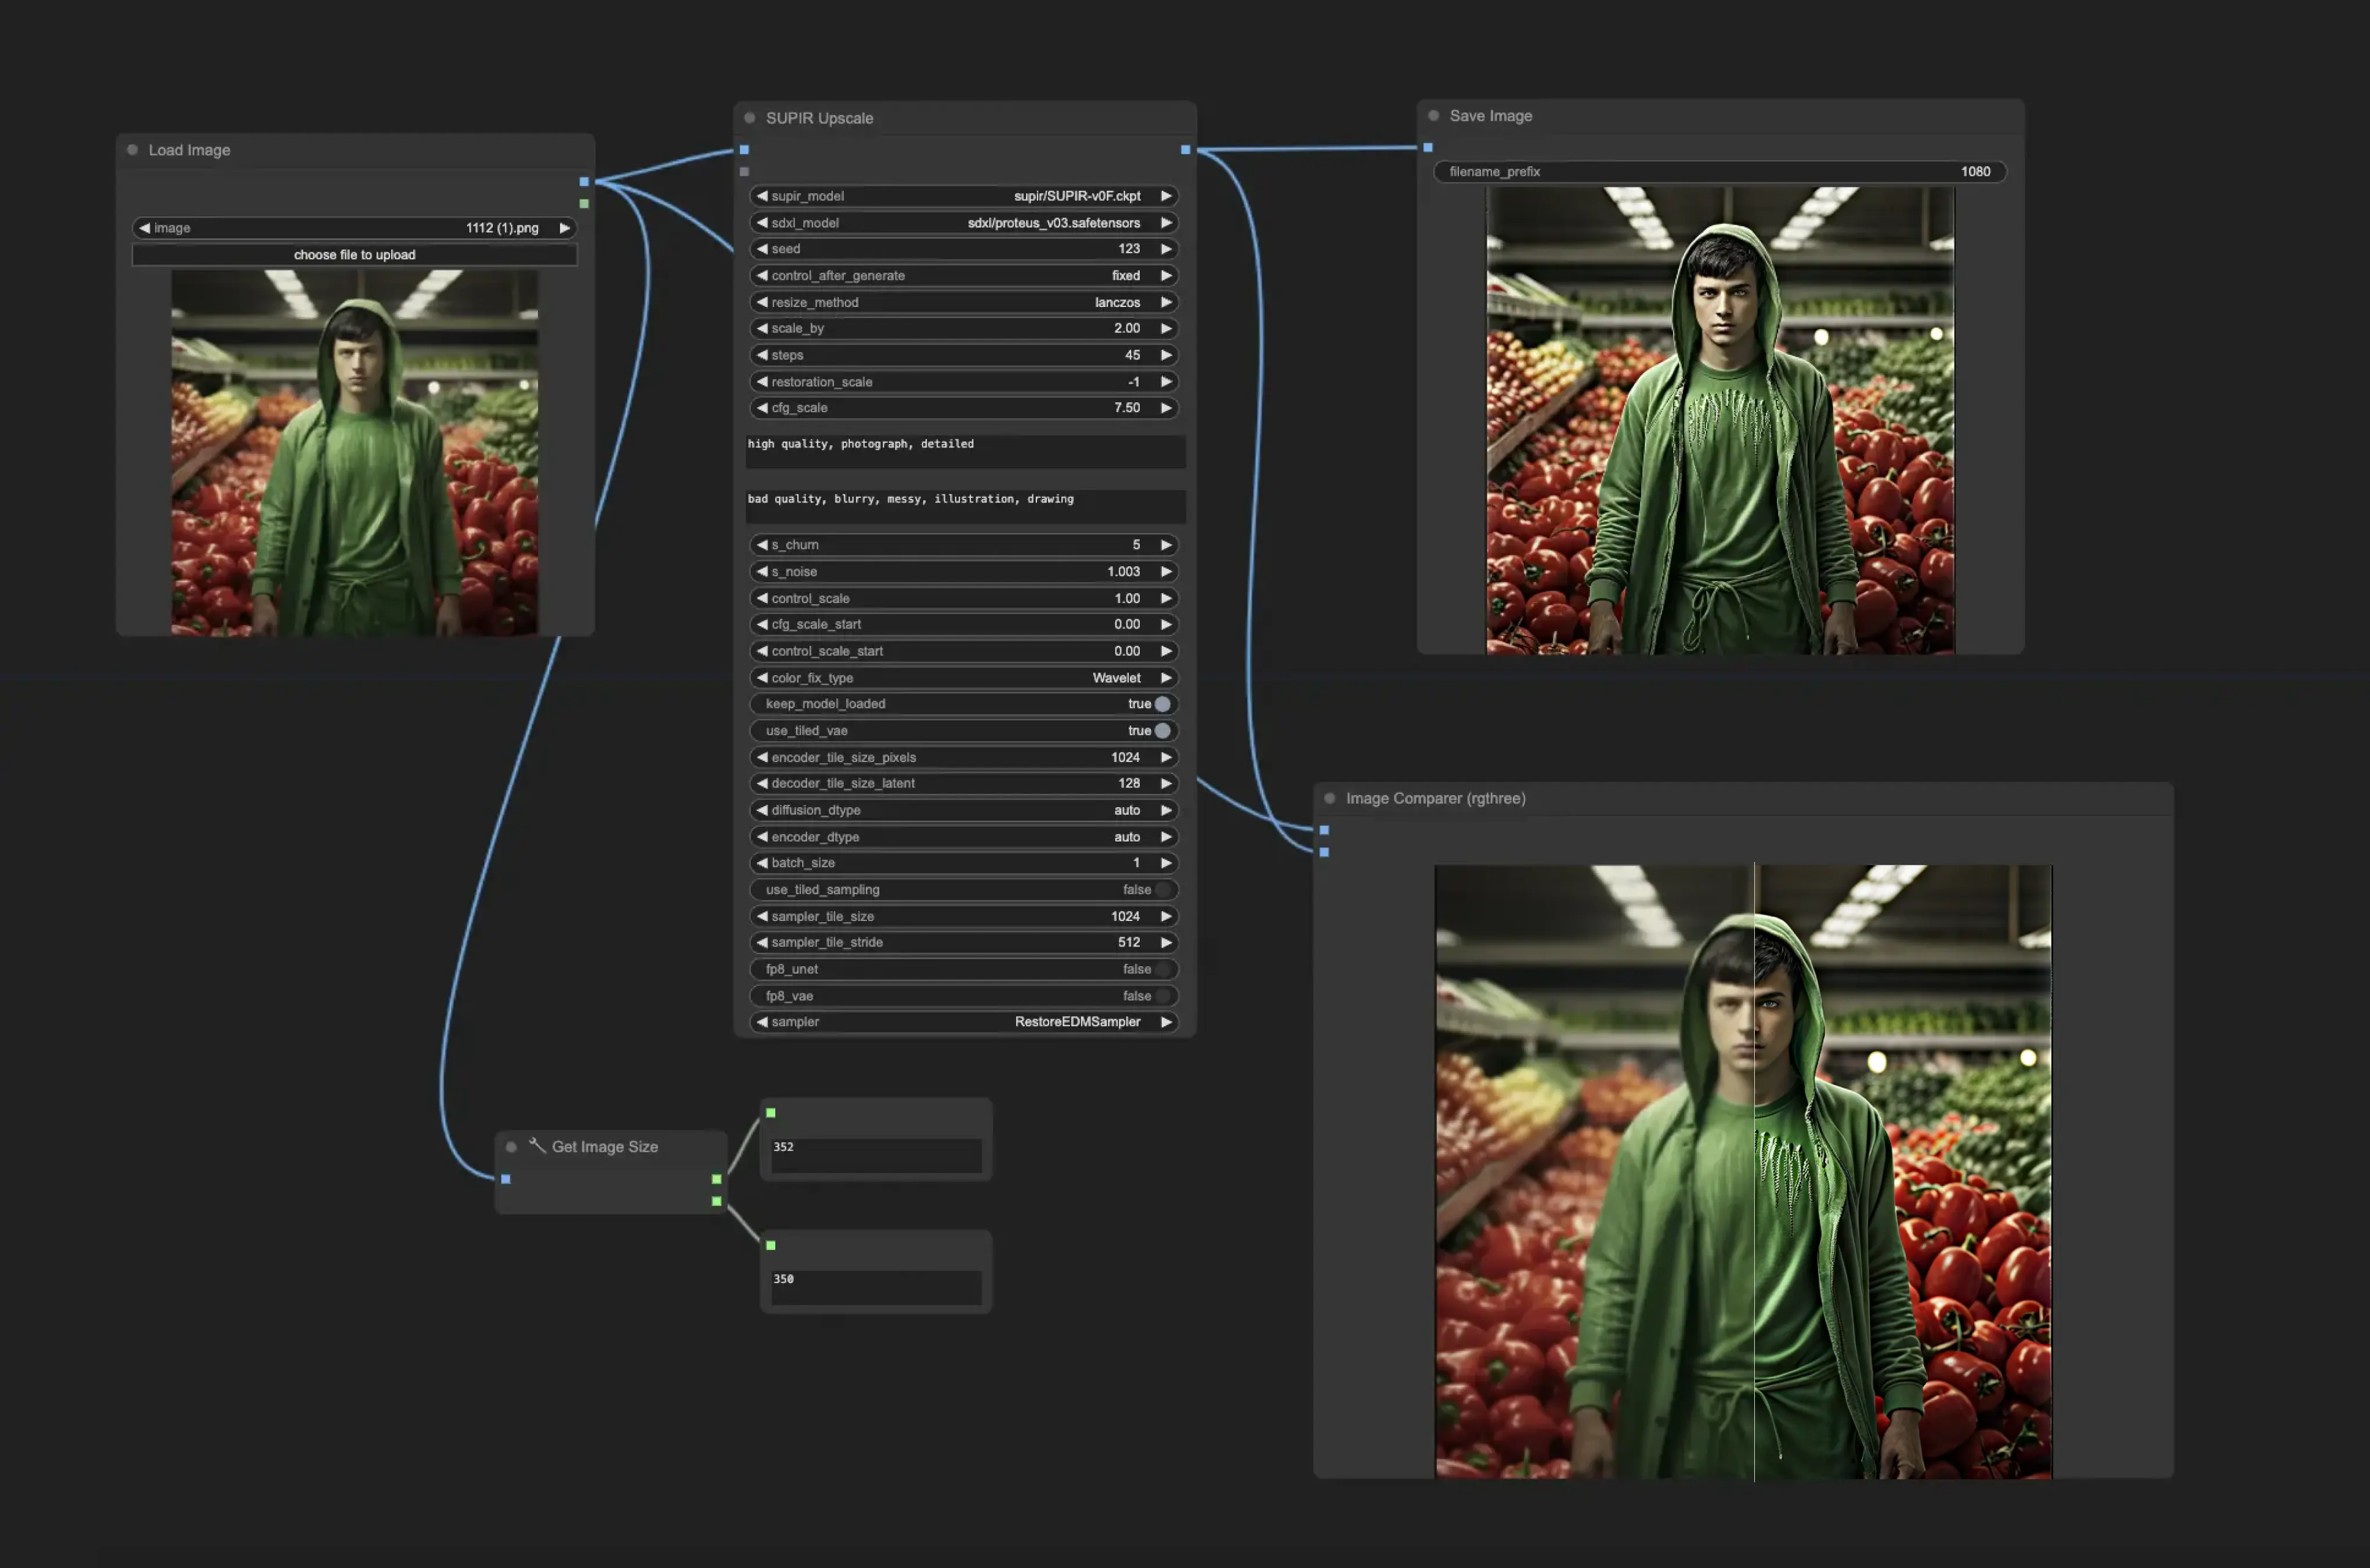Decrease cfg_scale with its left arrow
The image size is (2370, 1568).
(762, 408)
